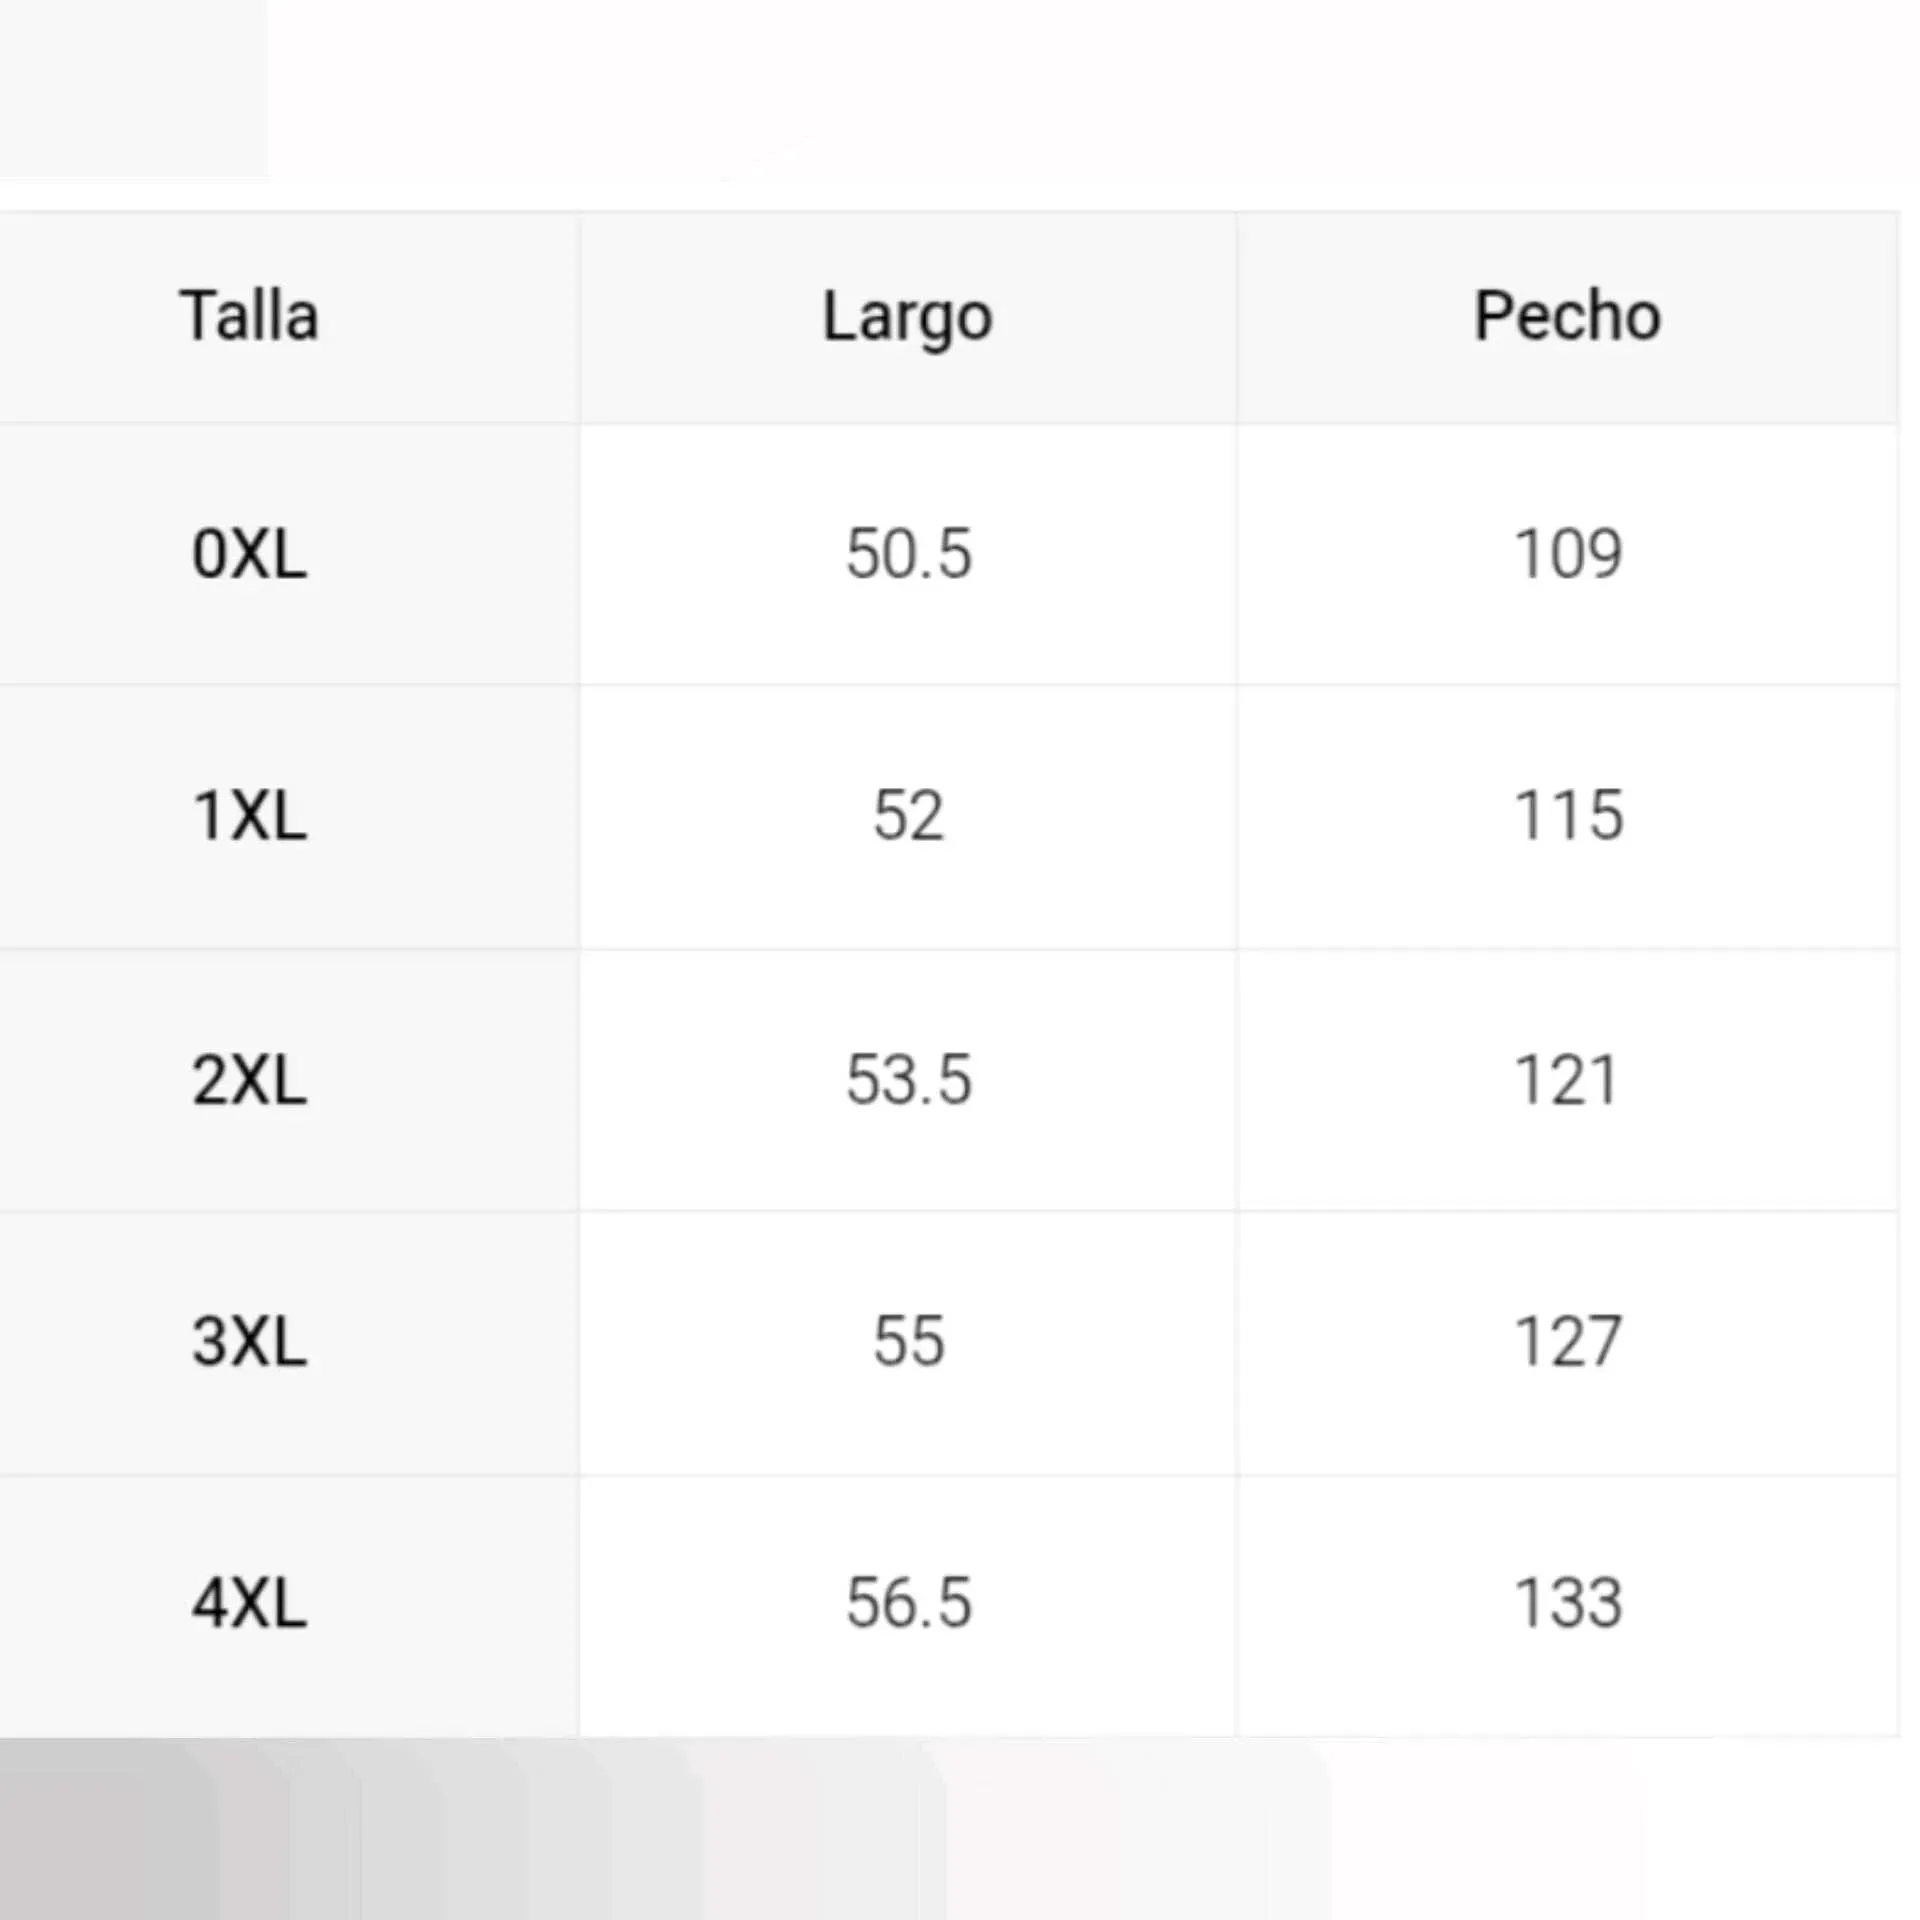Click the Largo value 55 cell
1920x1920 pixels.
click(908, 1342)
